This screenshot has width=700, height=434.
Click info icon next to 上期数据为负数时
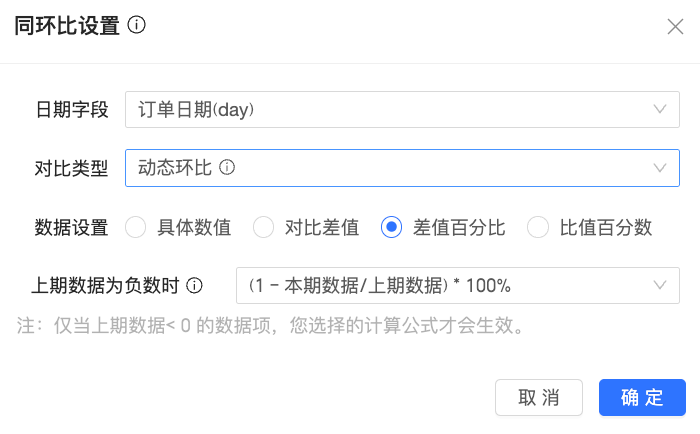[194, 285]
